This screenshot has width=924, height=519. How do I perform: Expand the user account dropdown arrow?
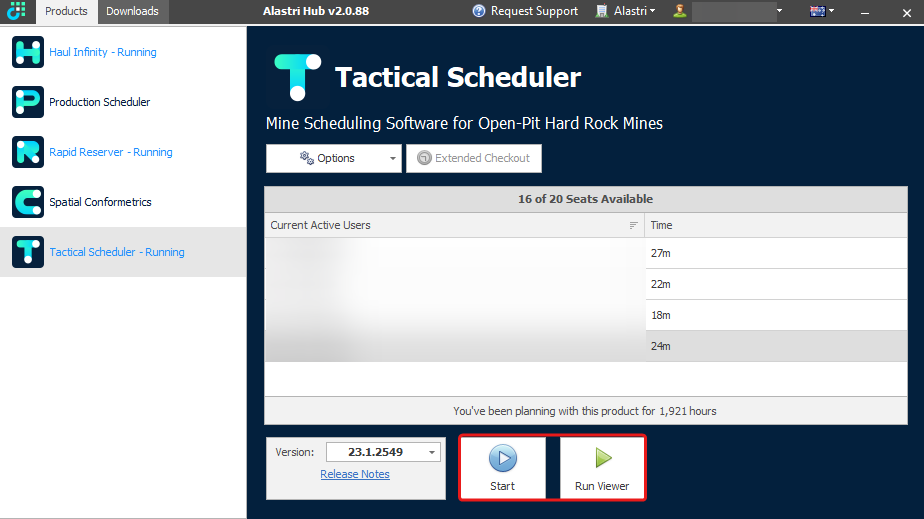pos(780,11)
